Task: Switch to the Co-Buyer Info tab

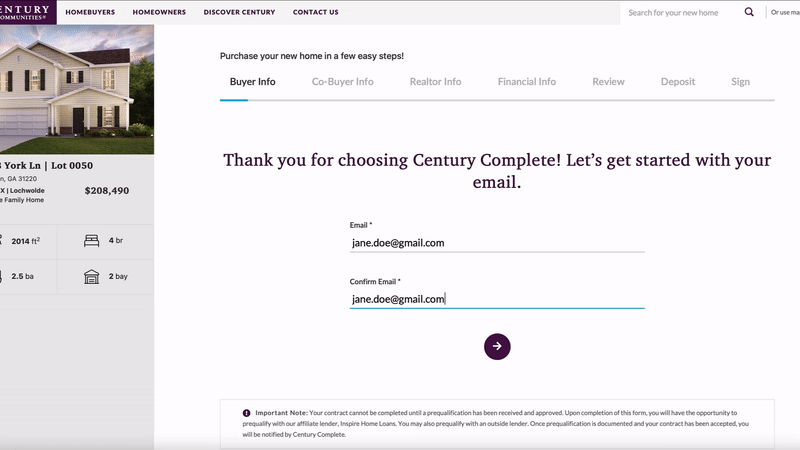Action: [x=342, y=82]
